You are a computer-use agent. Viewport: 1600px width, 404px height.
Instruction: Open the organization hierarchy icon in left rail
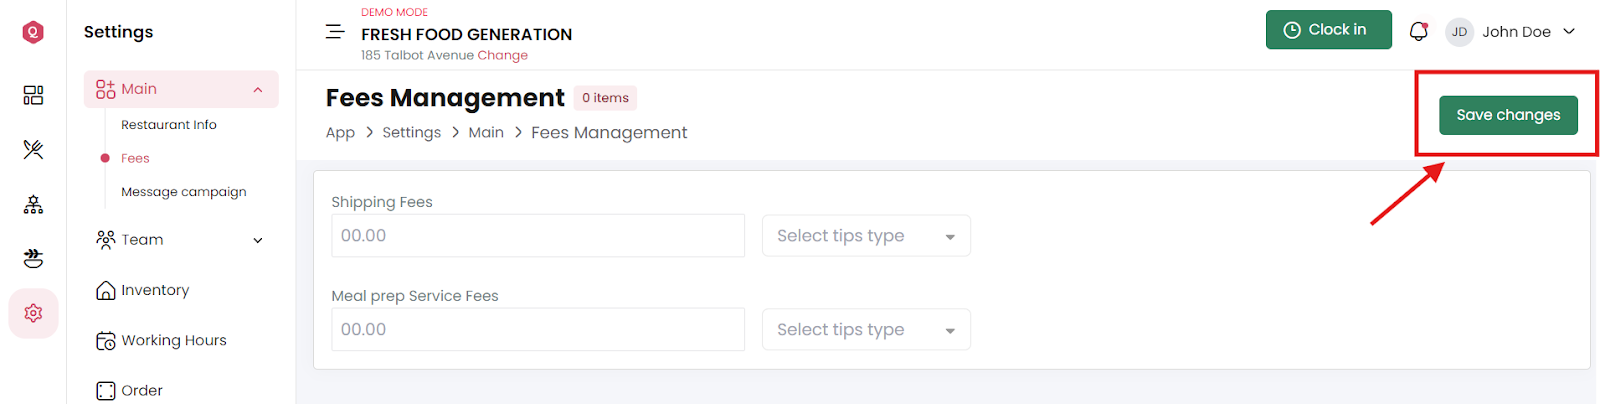coord(33,205)
